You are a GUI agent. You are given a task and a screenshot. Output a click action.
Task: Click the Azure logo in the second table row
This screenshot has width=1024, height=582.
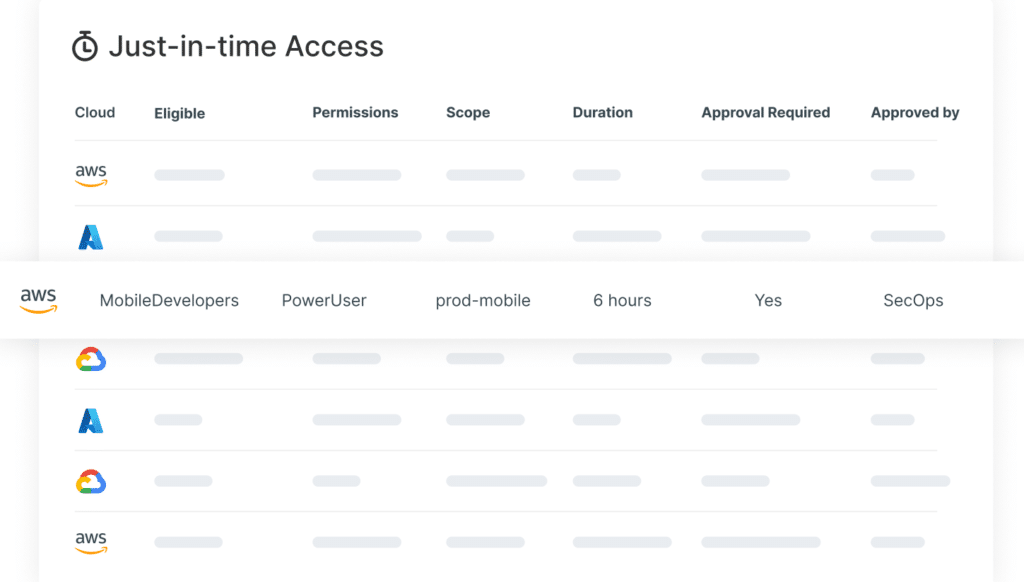tap(91, 237)
